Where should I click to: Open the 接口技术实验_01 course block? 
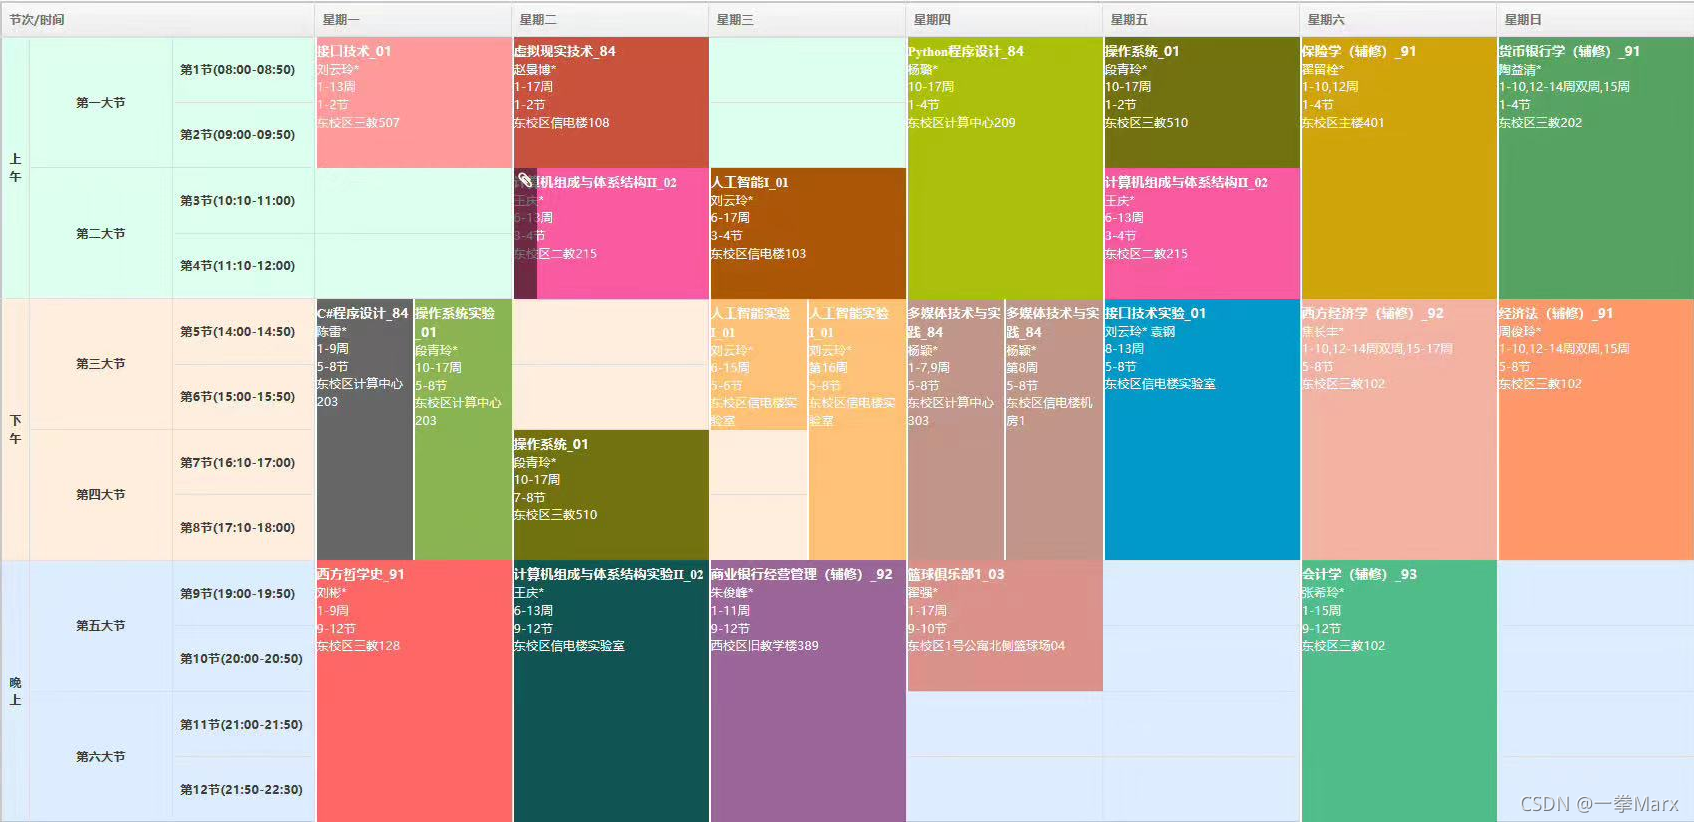click(x=1202, y=430)
